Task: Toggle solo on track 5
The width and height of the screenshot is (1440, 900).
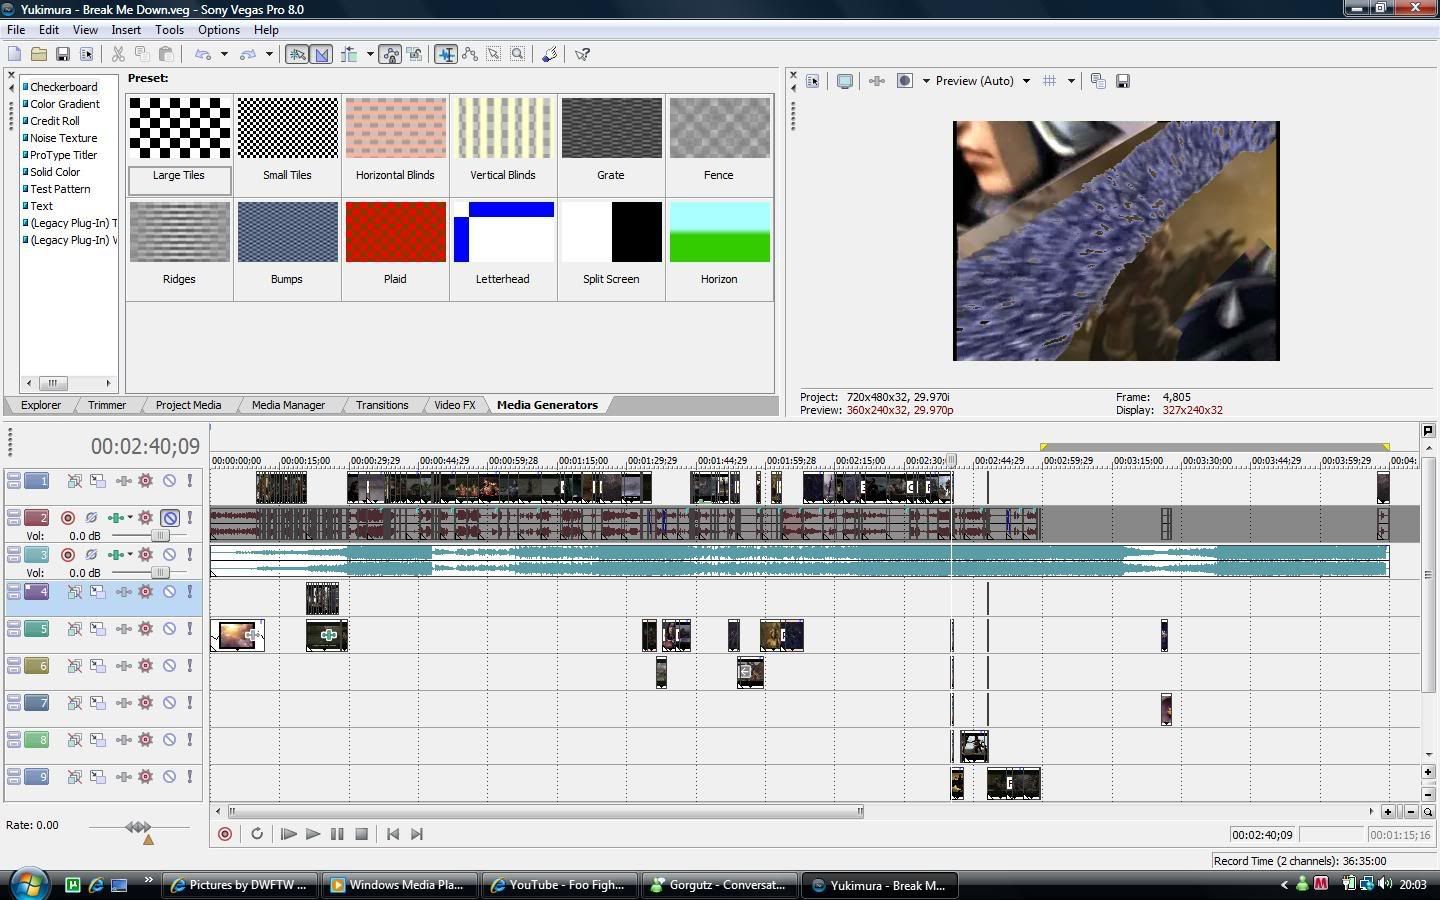Action: (190, 629)
